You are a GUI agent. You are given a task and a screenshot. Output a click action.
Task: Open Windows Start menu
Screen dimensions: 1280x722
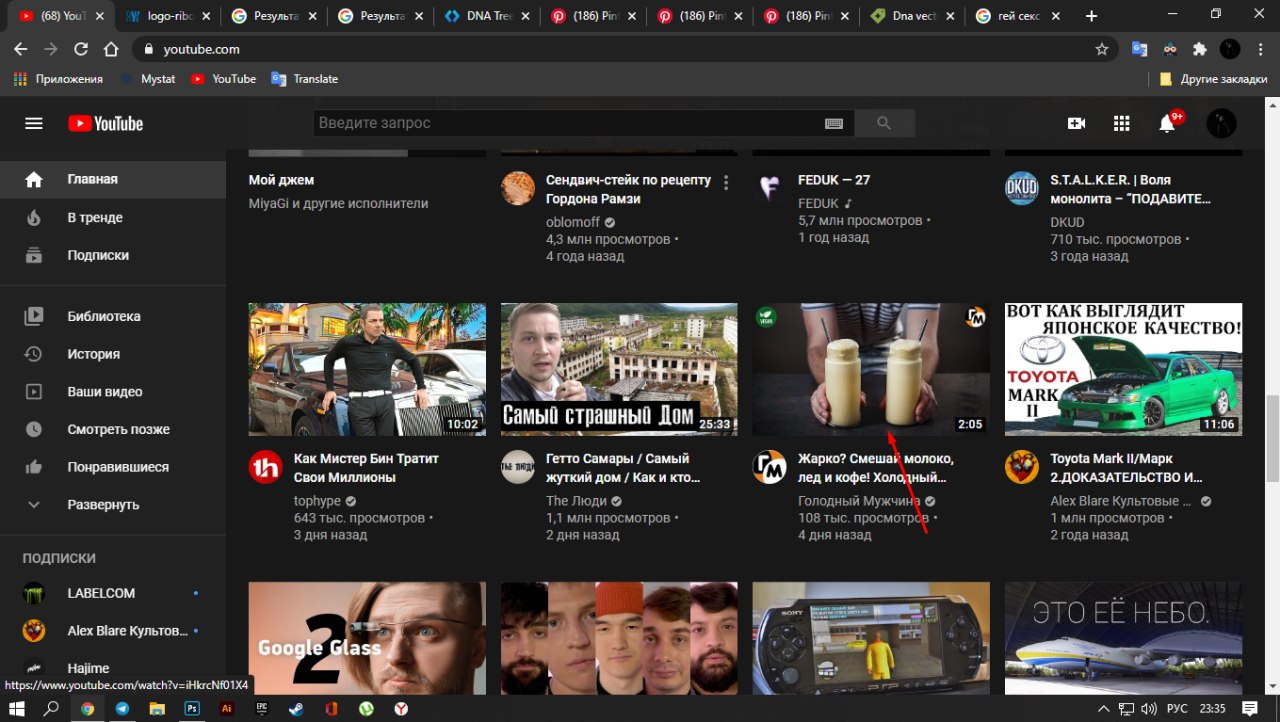(17, 708)
